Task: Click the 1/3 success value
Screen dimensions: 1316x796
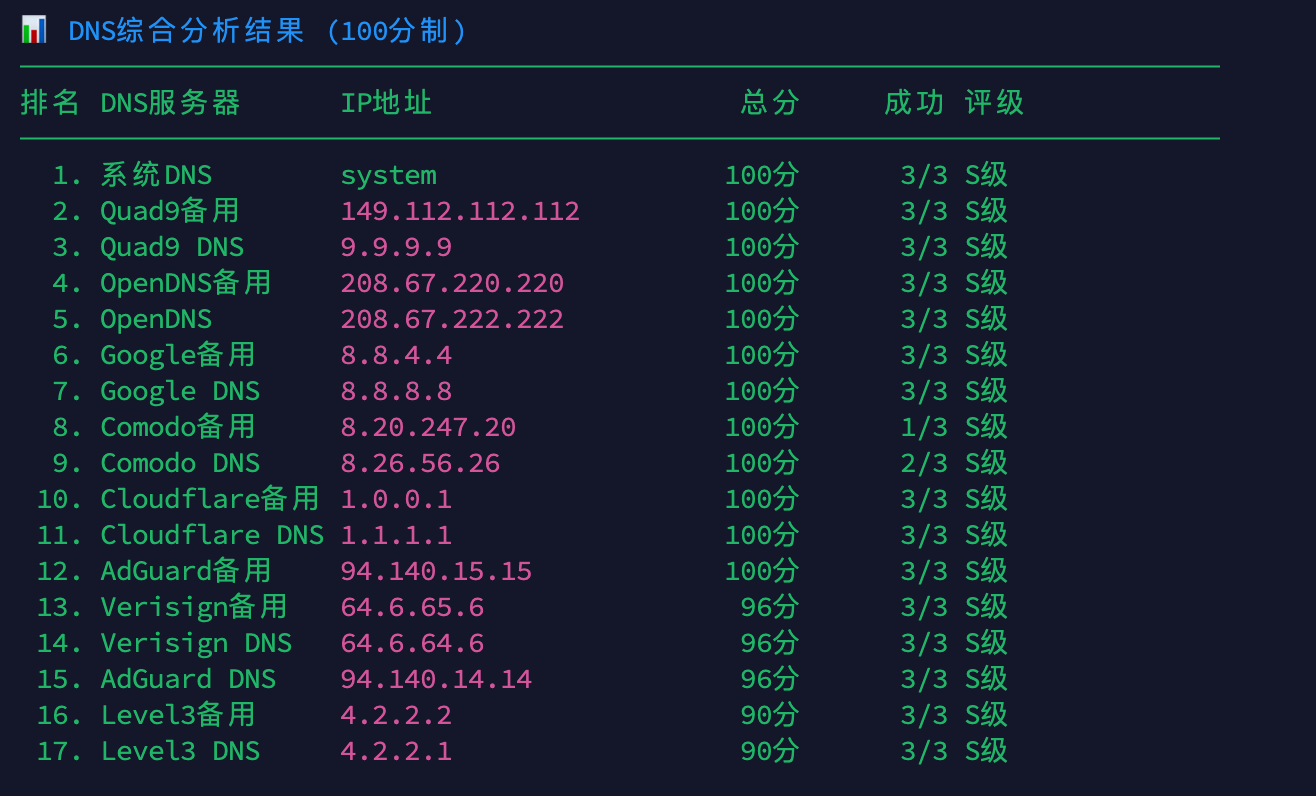Action: click(924, 427)
